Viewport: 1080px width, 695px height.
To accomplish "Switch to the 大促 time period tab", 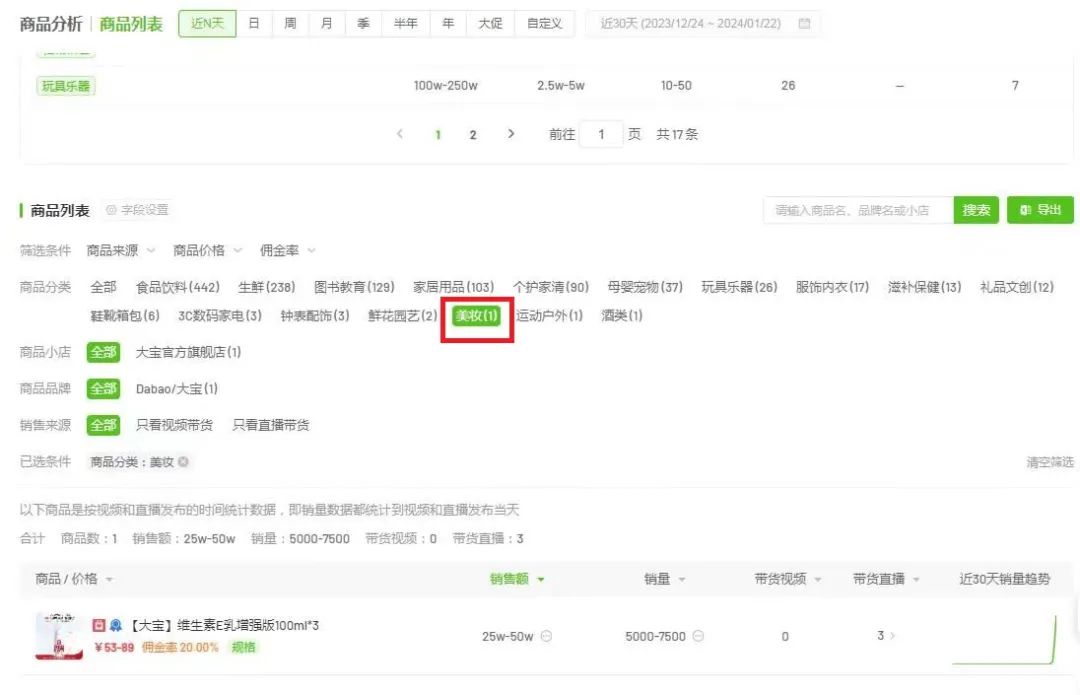I will 490,24.
